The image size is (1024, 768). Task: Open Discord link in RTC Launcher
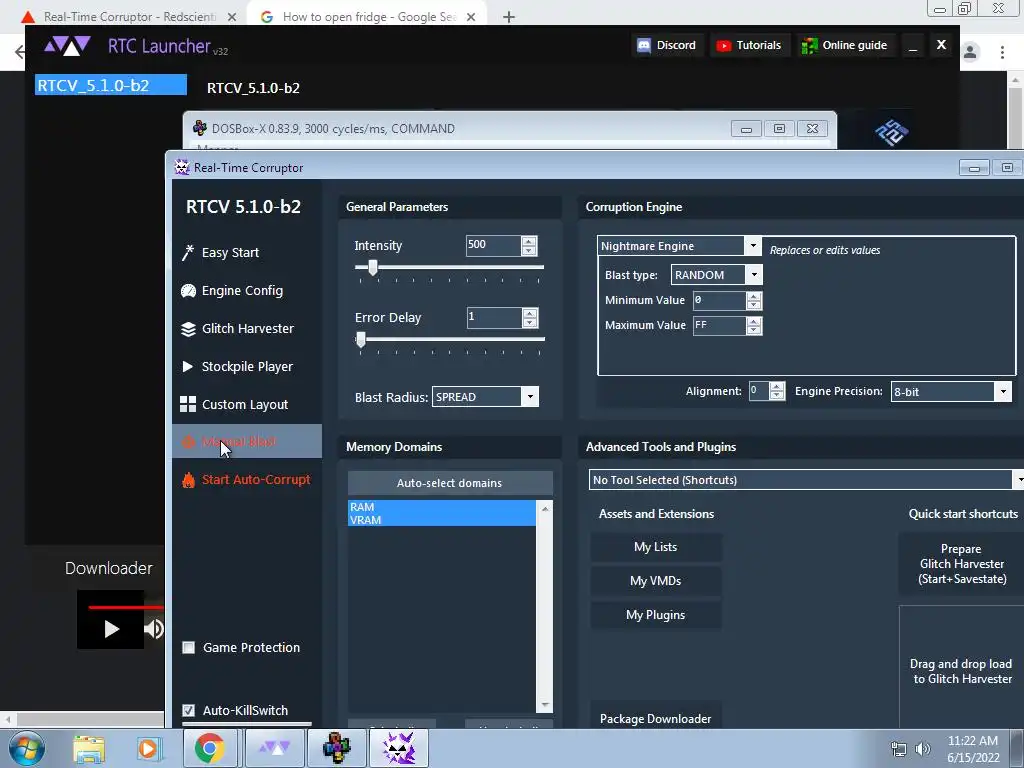click(667, 45)
